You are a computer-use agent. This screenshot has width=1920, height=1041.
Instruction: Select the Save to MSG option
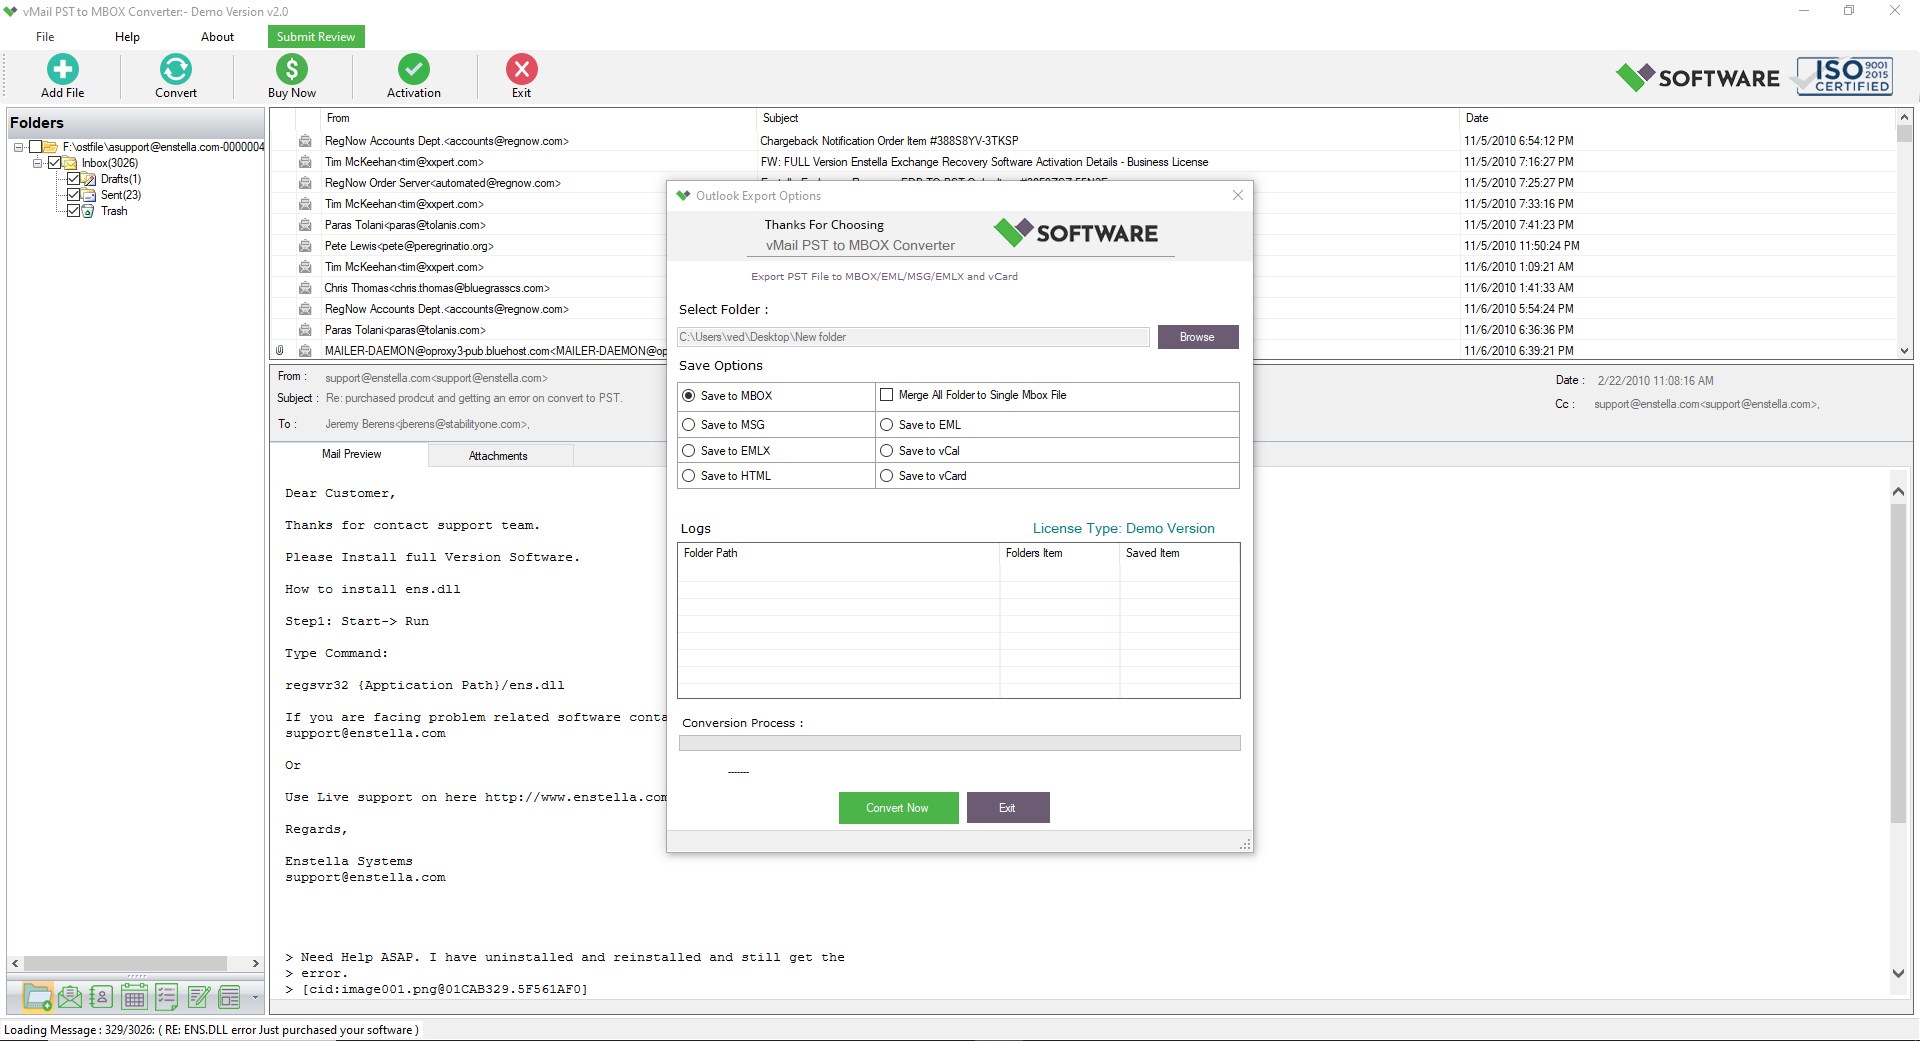click(x=688, y=425)
